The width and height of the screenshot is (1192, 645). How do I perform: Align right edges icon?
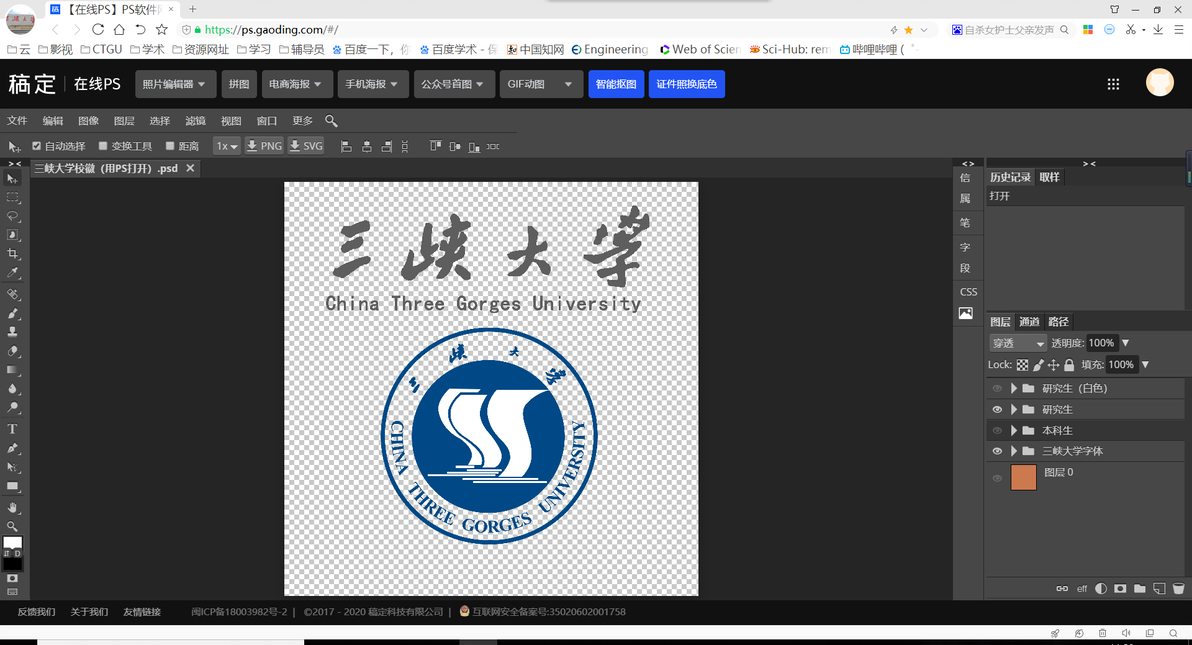pos(386,146)
